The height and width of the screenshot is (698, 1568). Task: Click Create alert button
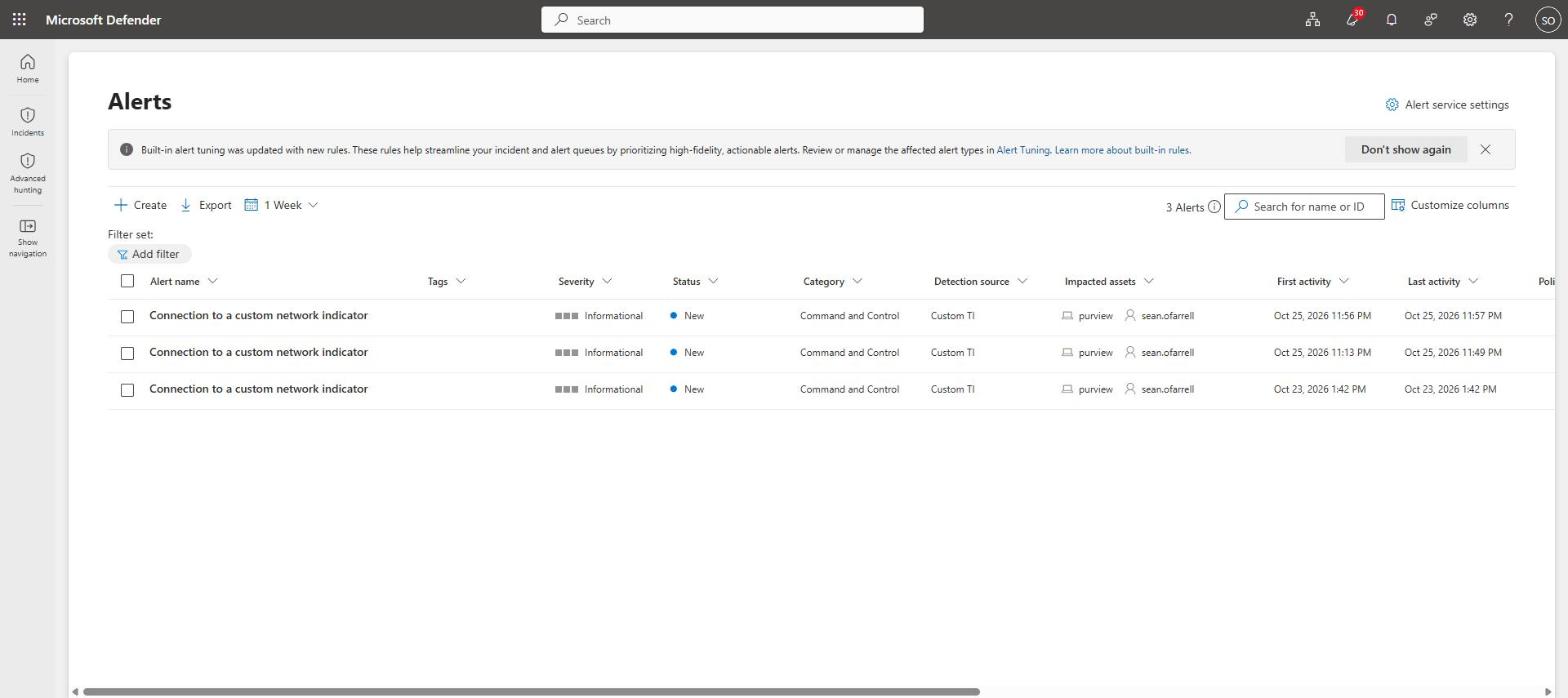click(x=140, y=205)
